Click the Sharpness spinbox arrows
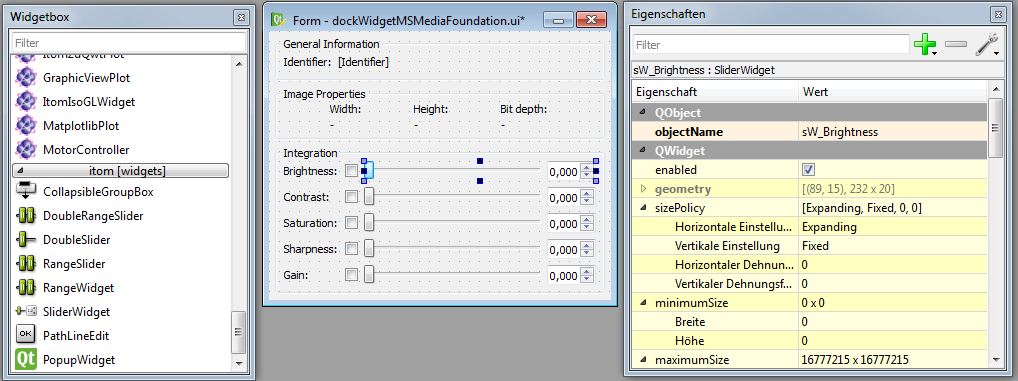 click(587, 249)
